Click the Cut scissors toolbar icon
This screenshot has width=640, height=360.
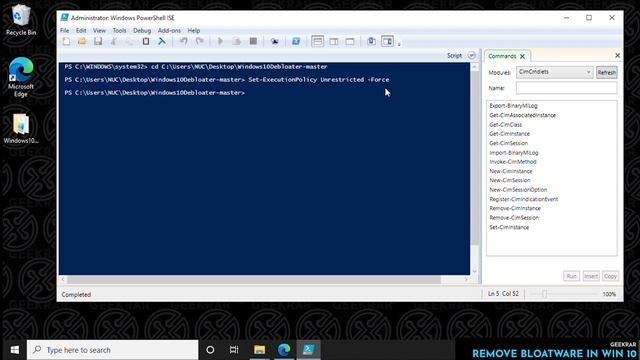(114, 41)
